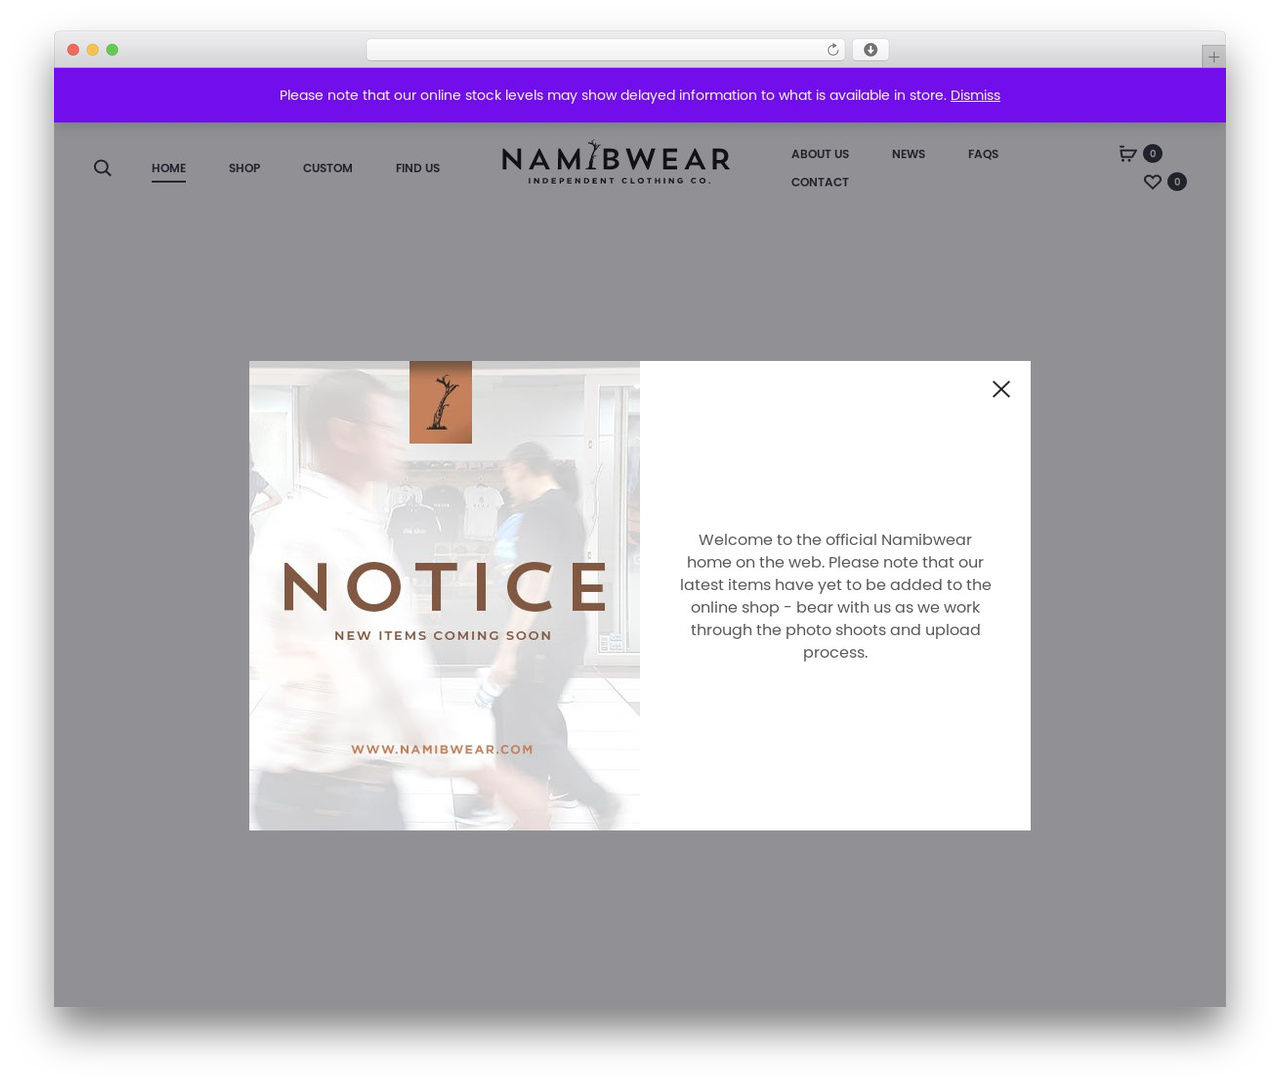Open the FAQS page link
1280x1084 pixels.
click(x=983, y=154)
